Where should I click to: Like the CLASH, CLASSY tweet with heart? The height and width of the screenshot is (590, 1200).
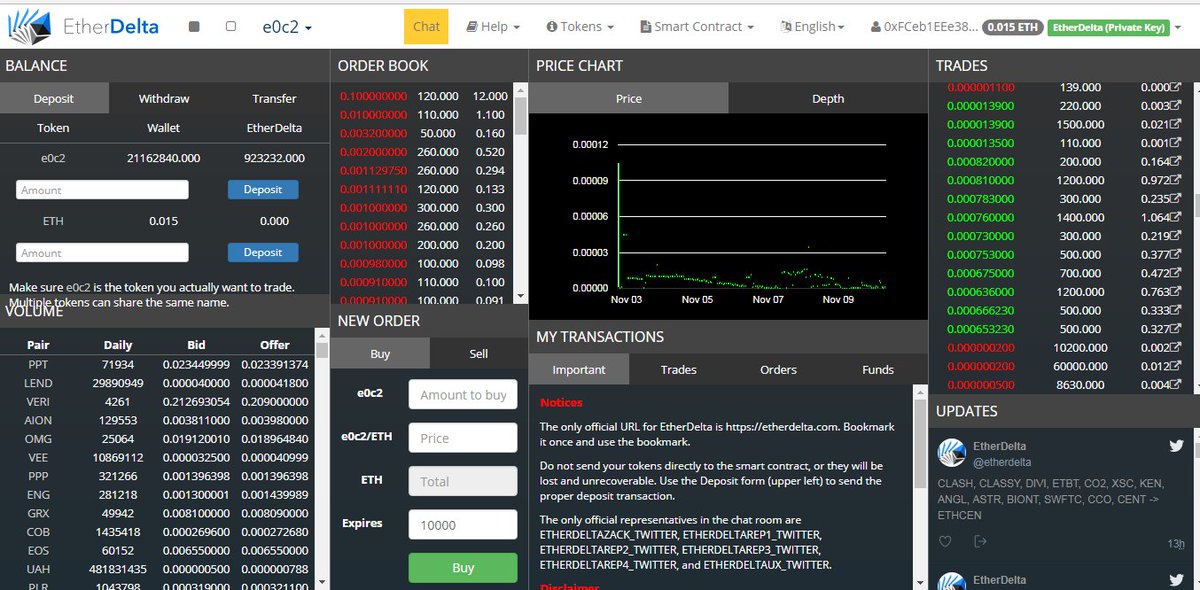tap(945, 542)
